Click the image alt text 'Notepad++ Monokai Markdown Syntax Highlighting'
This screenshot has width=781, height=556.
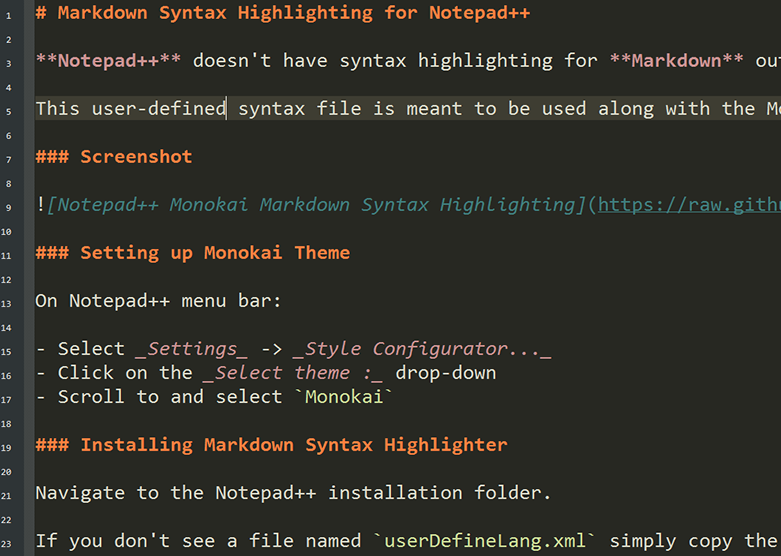[x=316, y=205]
